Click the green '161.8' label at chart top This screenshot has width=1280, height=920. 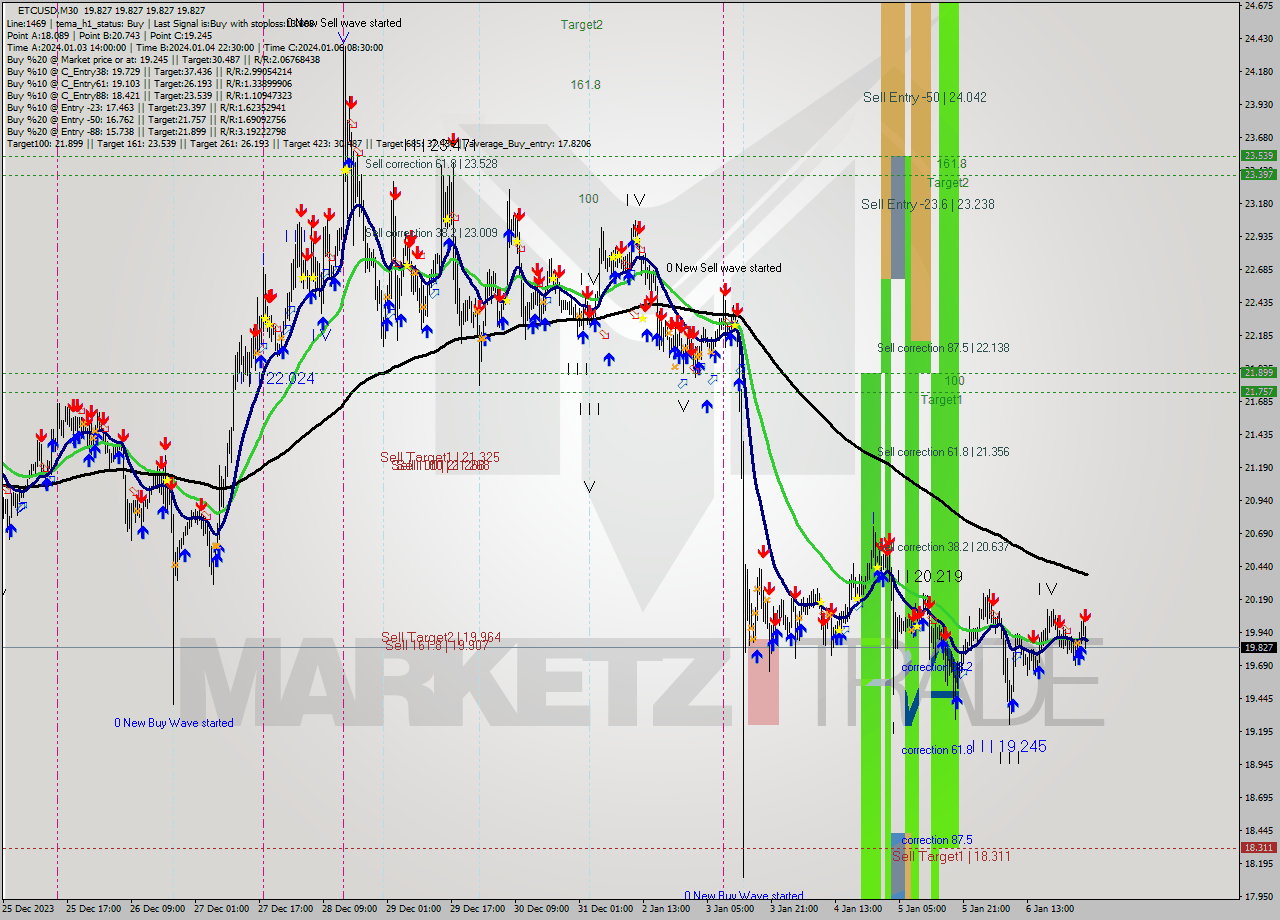point(586,85)
